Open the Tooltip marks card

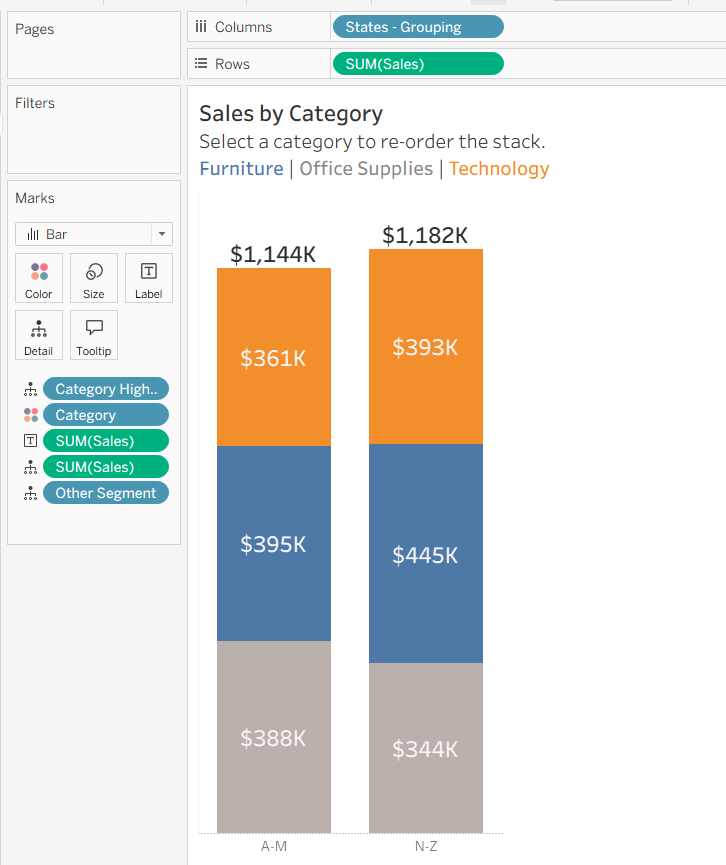(x=94, y=334)
